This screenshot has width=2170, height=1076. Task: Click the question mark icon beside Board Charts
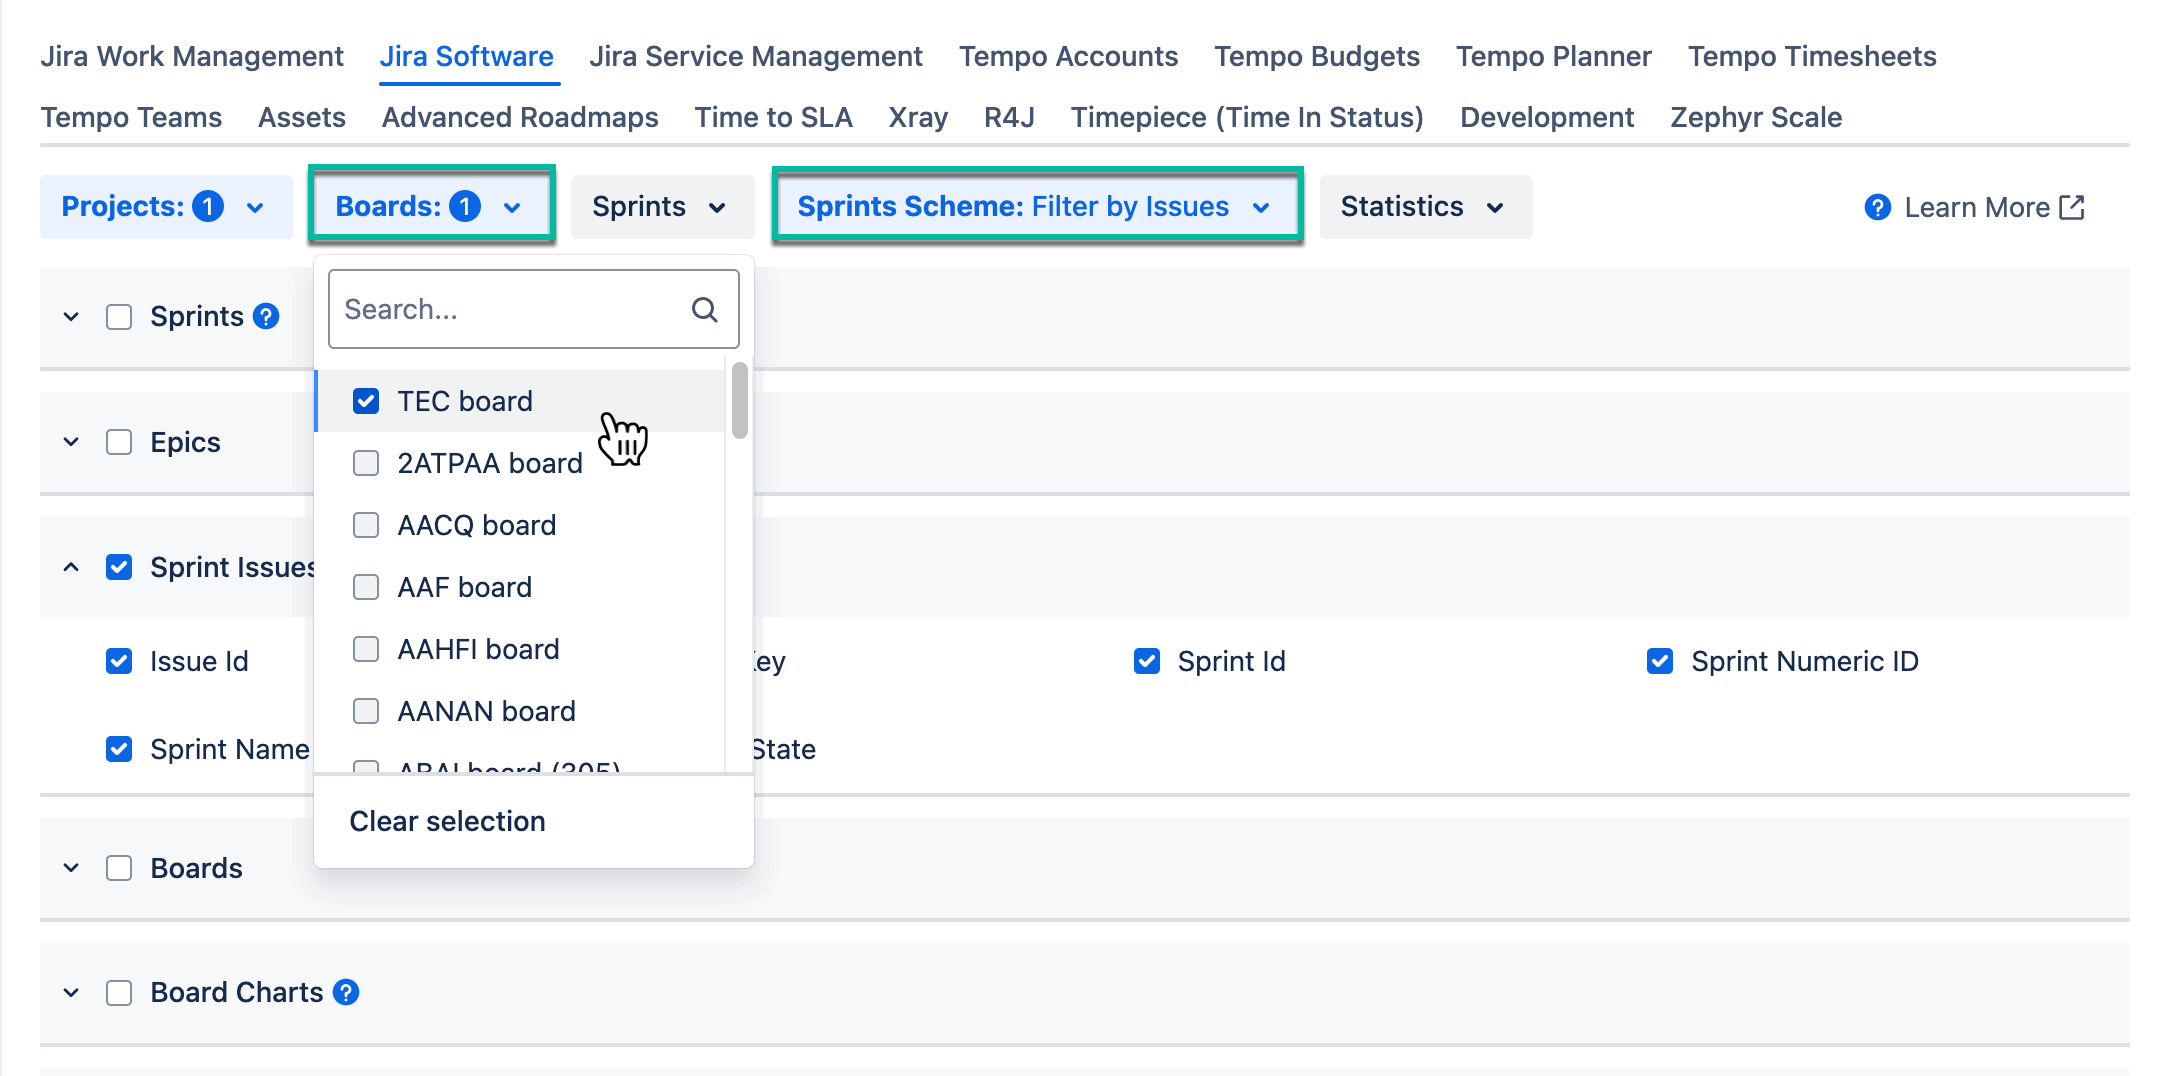345,992
